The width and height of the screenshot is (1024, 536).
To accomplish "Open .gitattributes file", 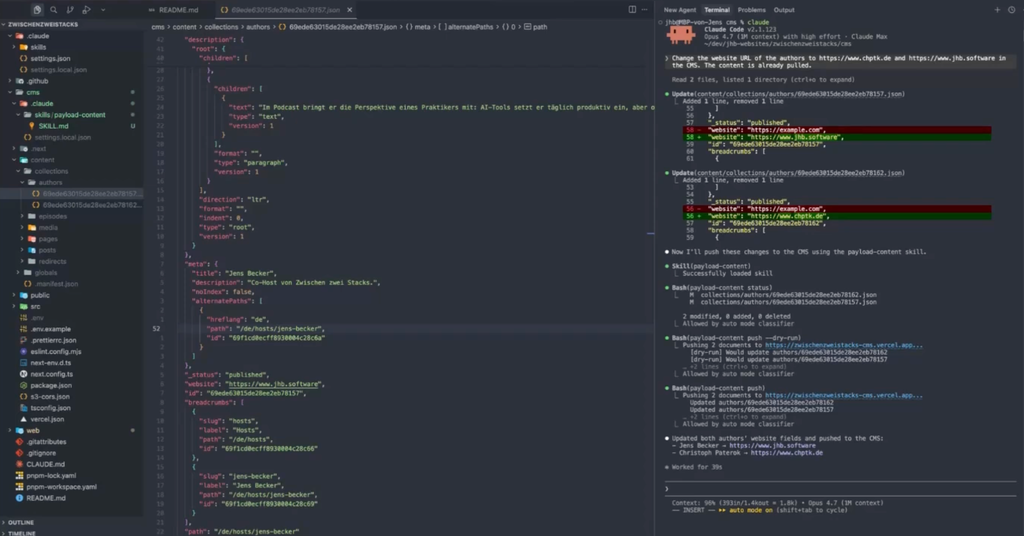I will [x=46, y=442].
